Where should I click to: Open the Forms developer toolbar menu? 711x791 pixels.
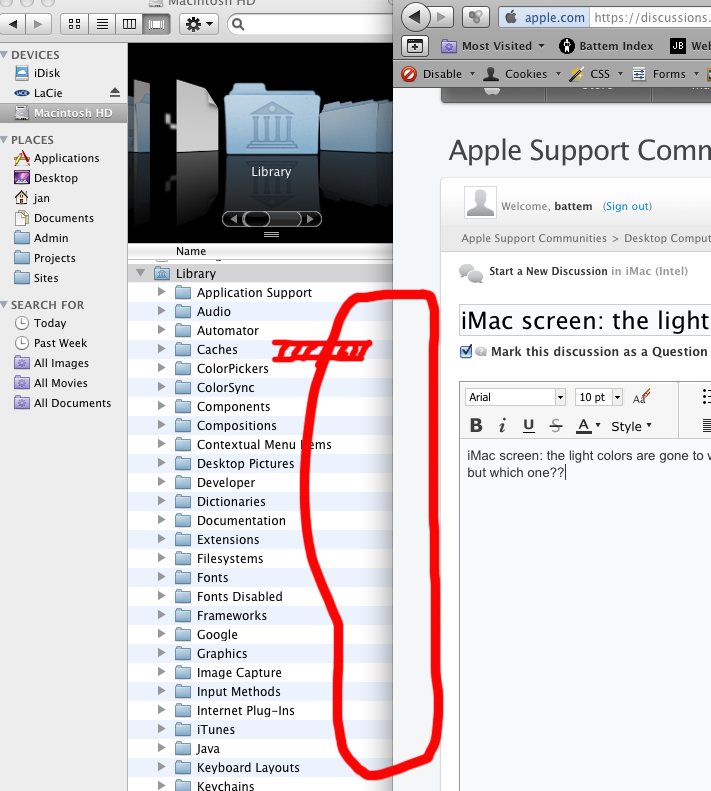point(665,74)
